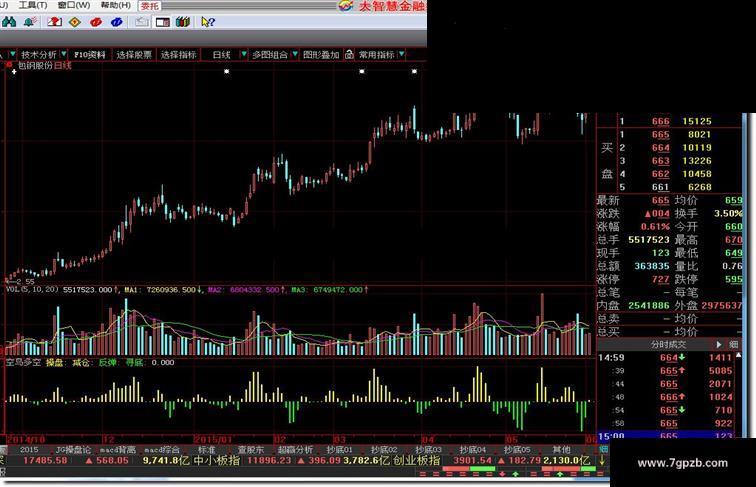Image resolution: width=756 pixels, height=487 pixels.
Task: Click the yellow down arrow in status bar
Action: tap(602, 460)
